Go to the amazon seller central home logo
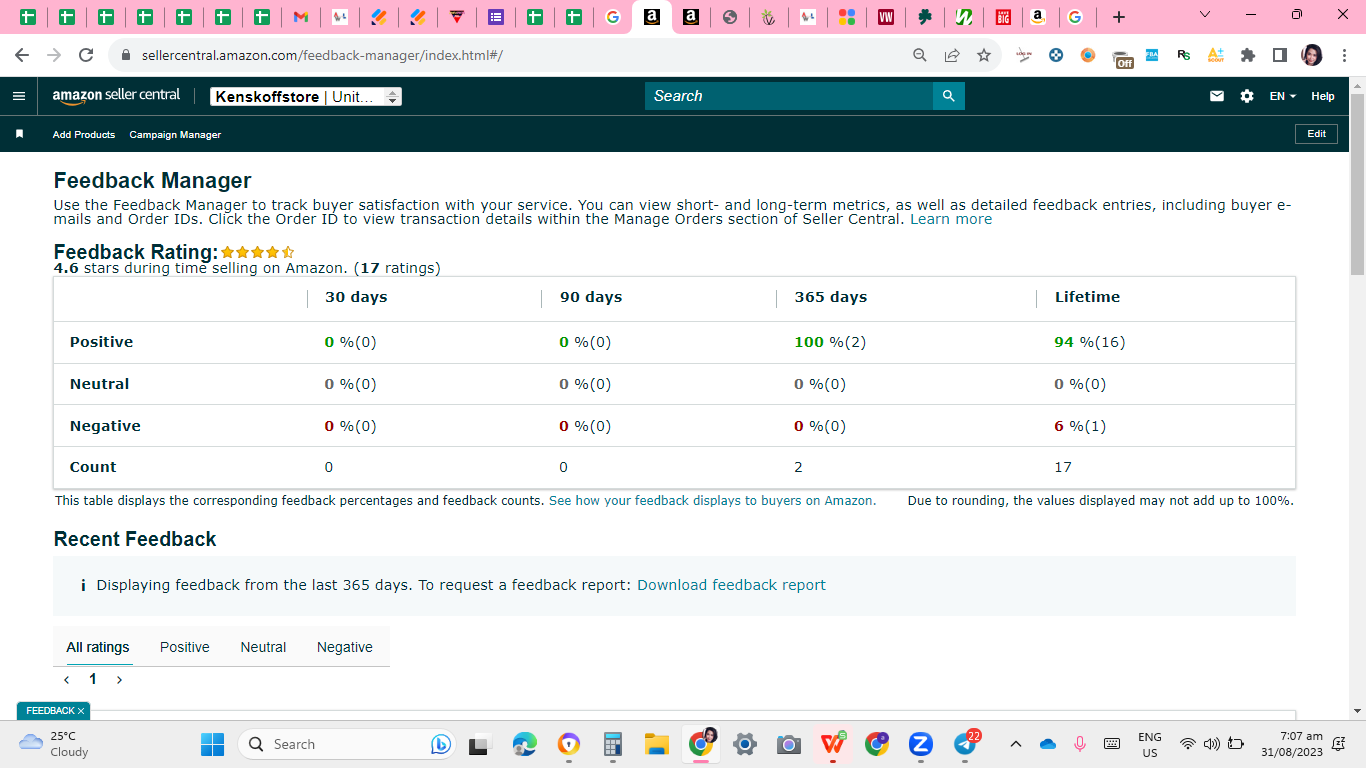 [x=116, y=96]
